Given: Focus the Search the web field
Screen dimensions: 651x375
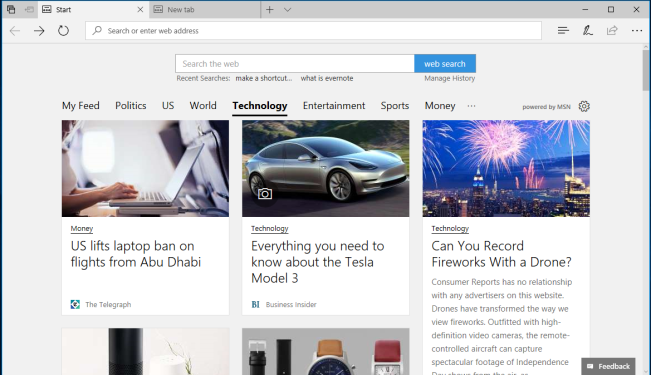Looking at the screenshot, I should point(295,64).
